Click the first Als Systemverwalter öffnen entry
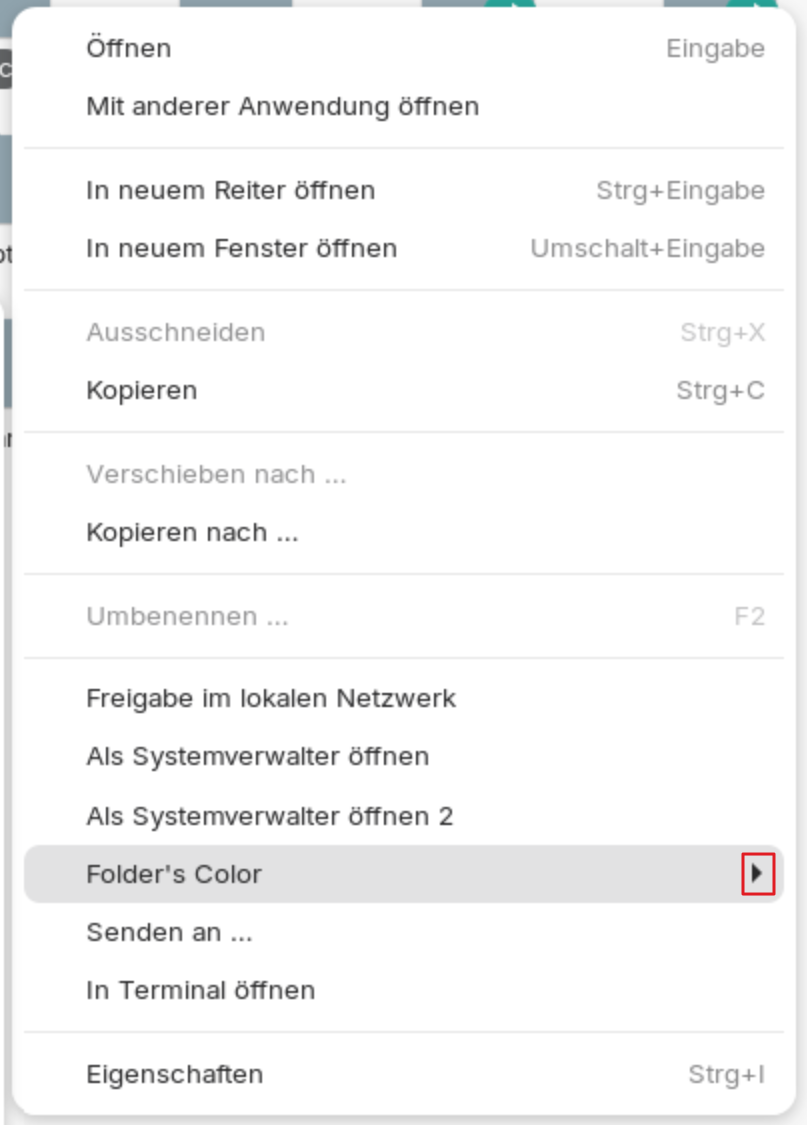Screen dimensions: 807x1125 [x=258, y=756]
